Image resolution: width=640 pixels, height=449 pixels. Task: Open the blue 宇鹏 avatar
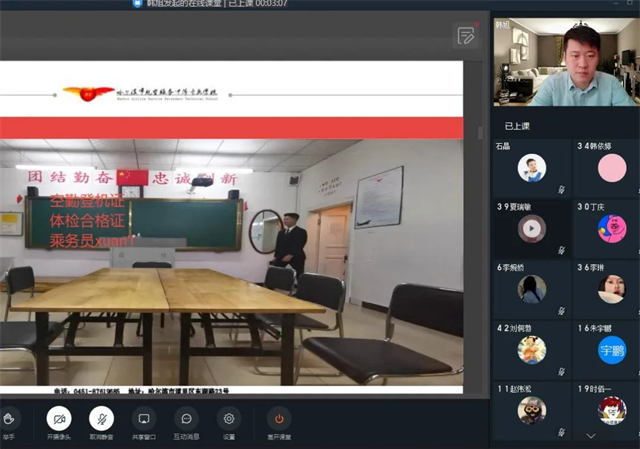click(612, 350)
